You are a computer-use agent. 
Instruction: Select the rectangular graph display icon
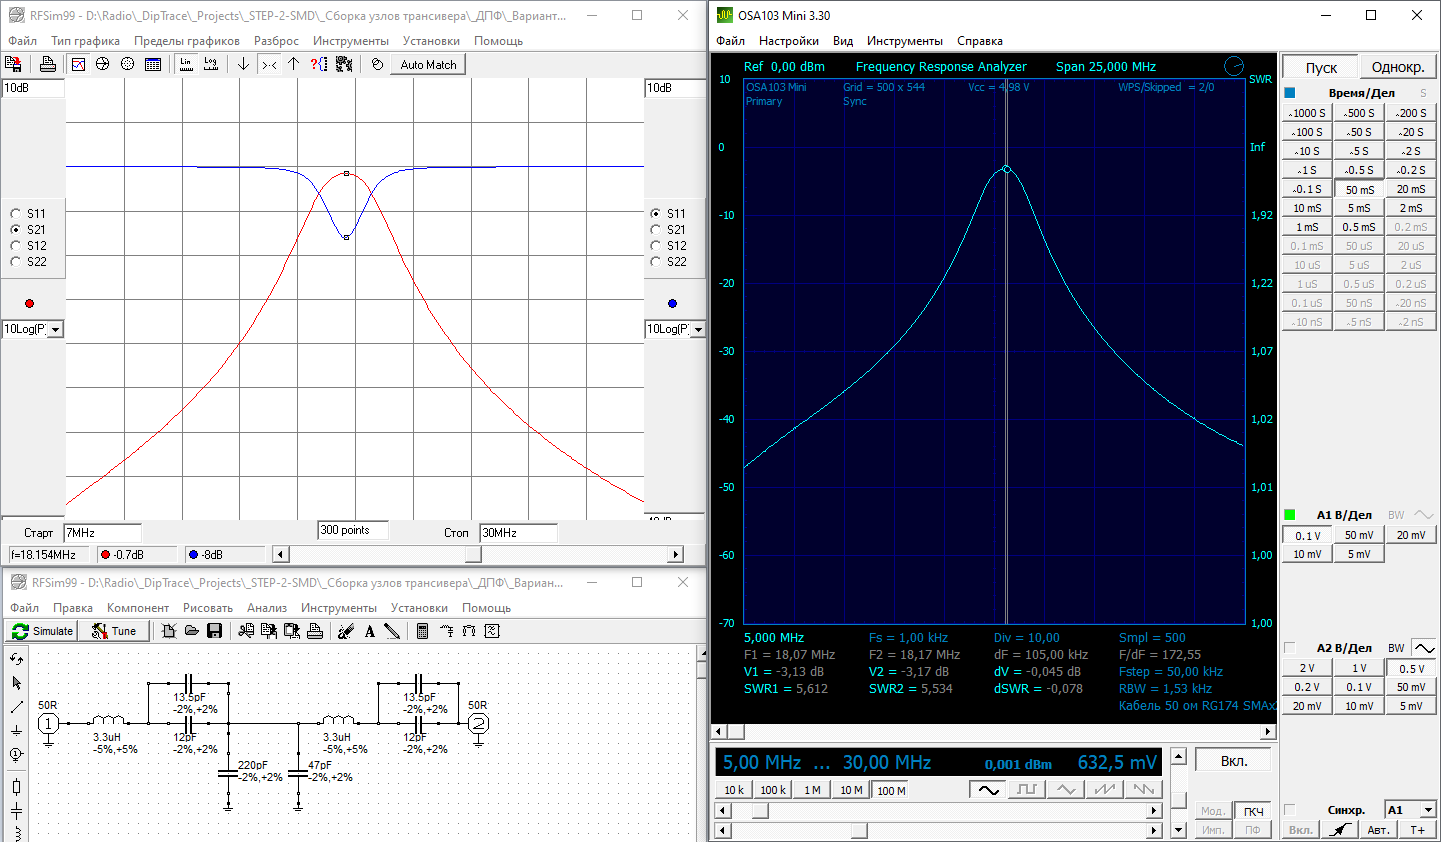79,64
